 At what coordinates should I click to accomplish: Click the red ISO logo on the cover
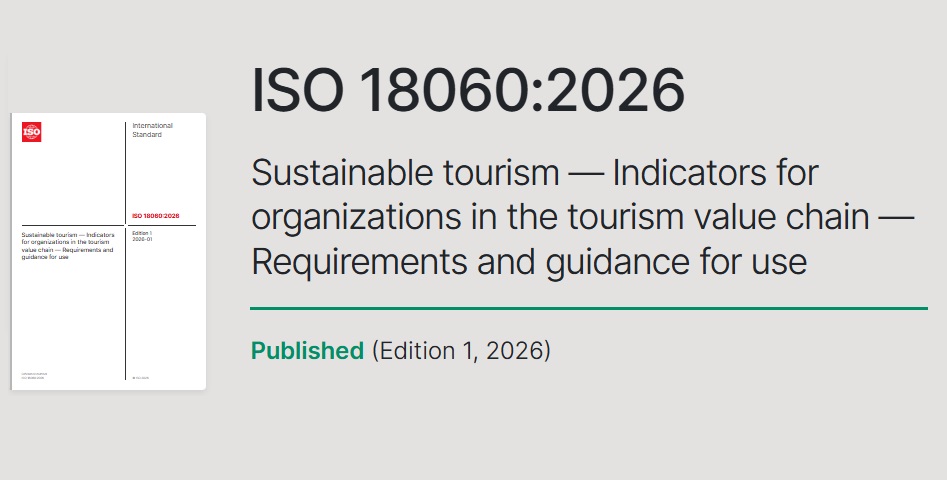31,131
